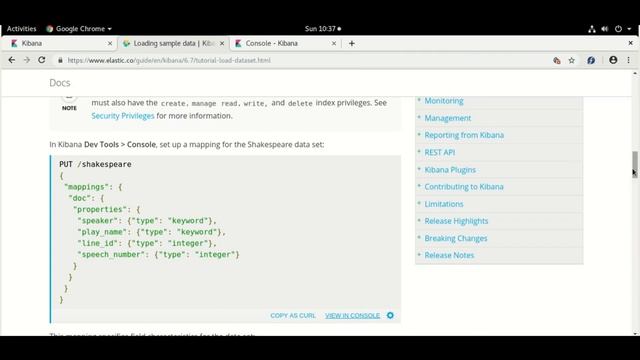Close the Console - Kibana tab
Screen dimensions: 640x360
334,43
